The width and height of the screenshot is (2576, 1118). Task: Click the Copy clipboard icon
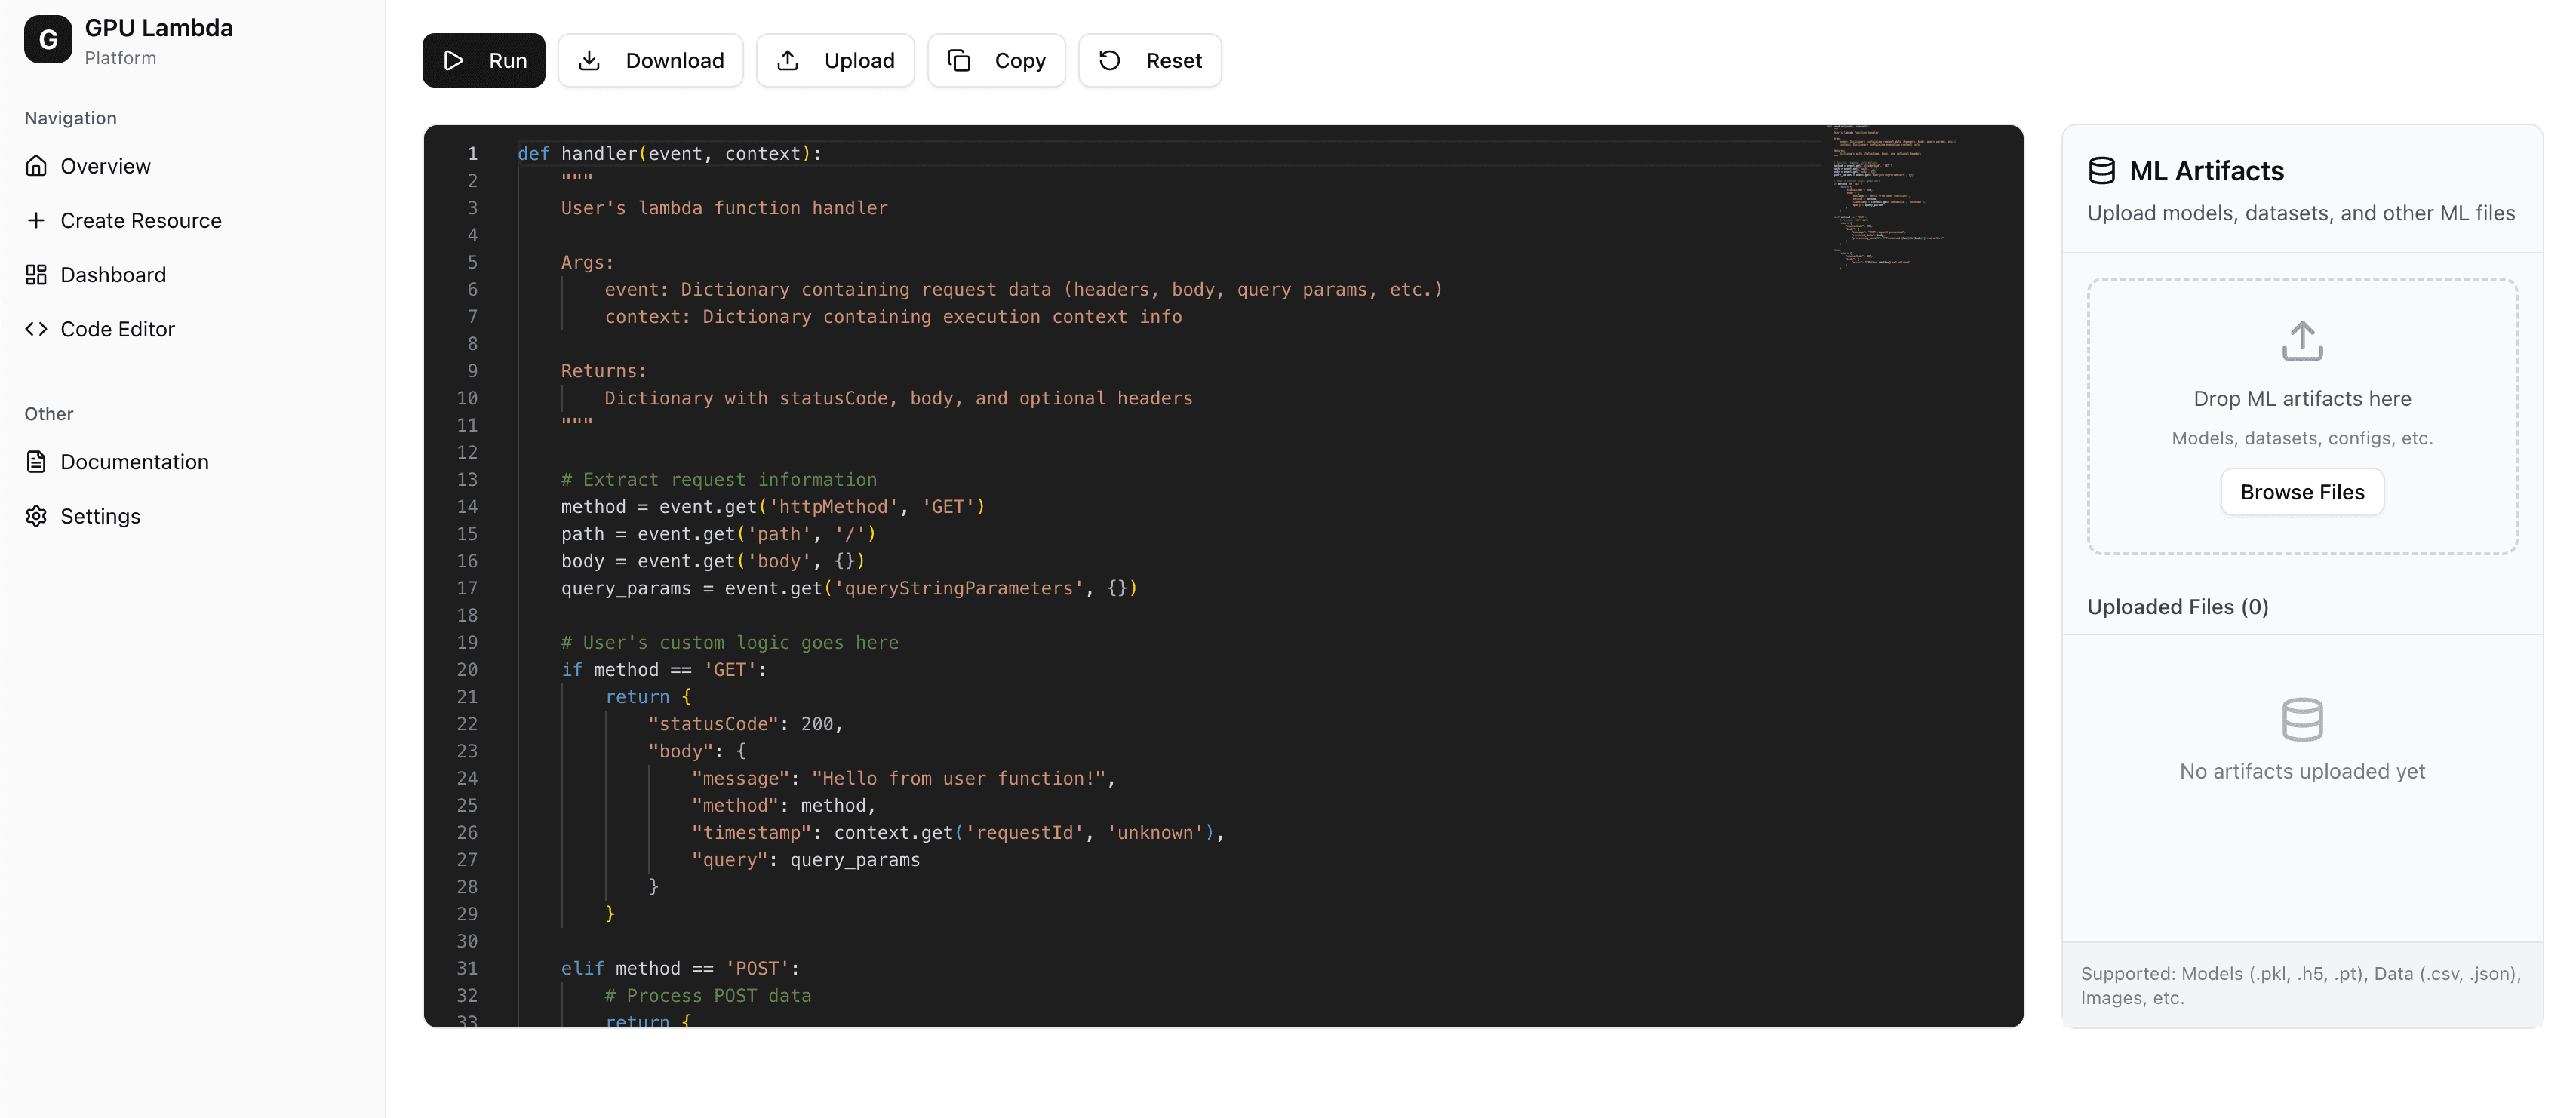[x=959, y=61]
